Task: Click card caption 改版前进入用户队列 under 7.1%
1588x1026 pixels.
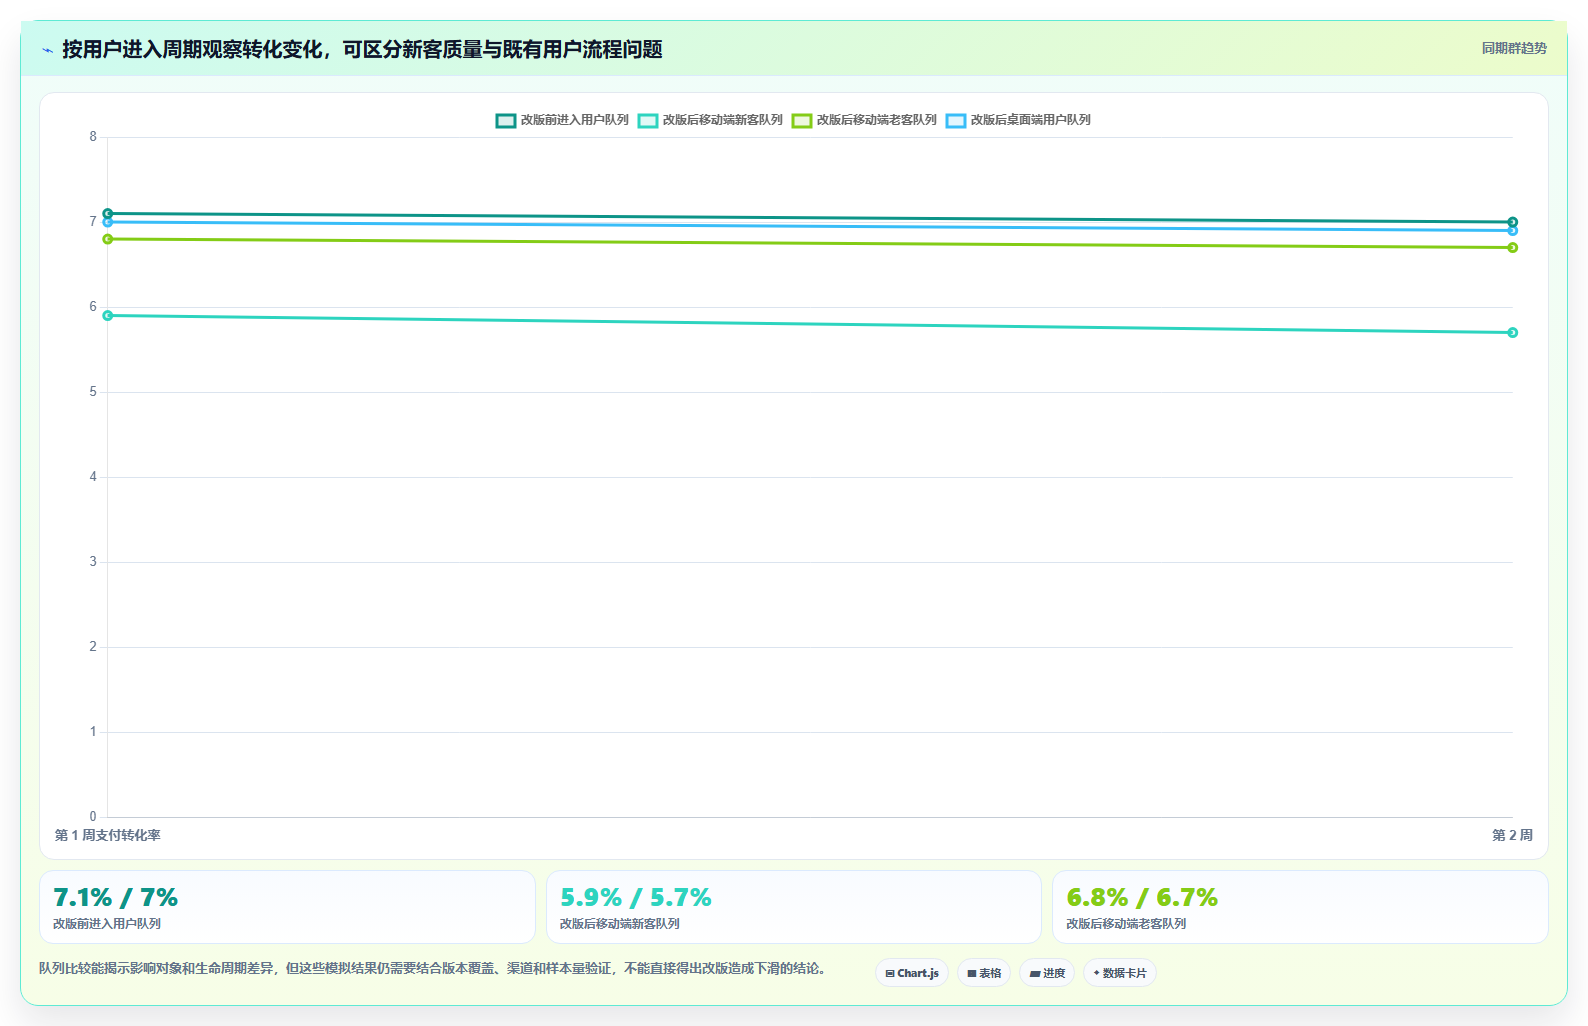Action: click(107, 924)
